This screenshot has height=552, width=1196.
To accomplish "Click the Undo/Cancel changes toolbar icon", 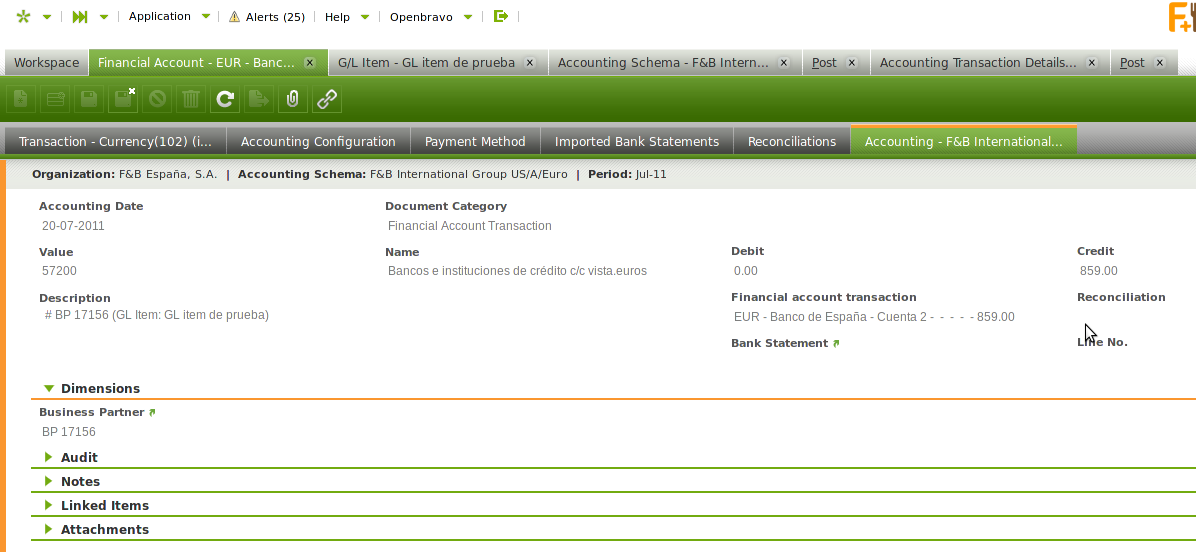I will click(157, 98).
